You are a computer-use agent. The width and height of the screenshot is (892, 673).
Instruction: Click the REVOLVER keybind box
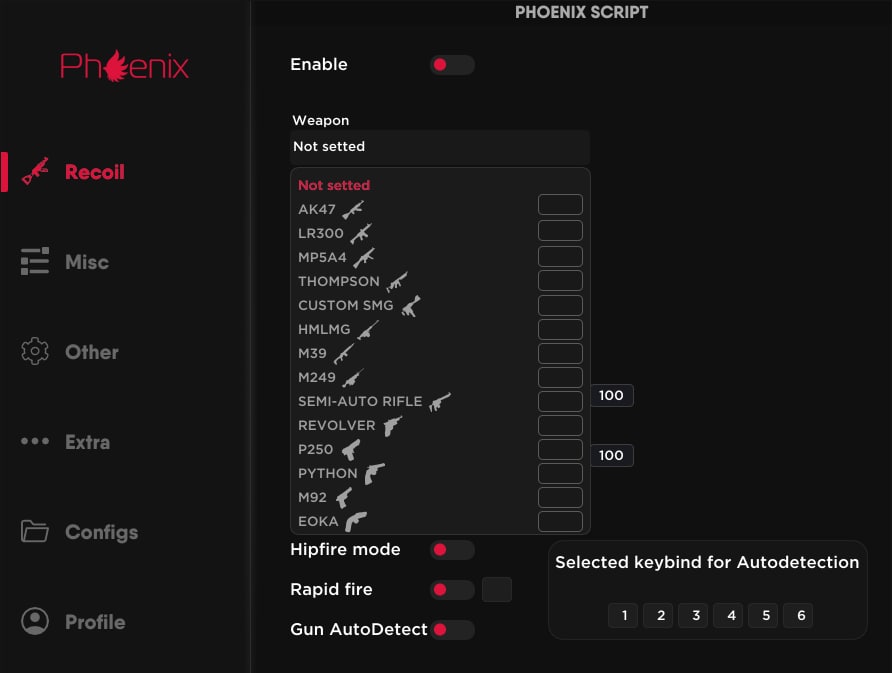click(560, 425)
